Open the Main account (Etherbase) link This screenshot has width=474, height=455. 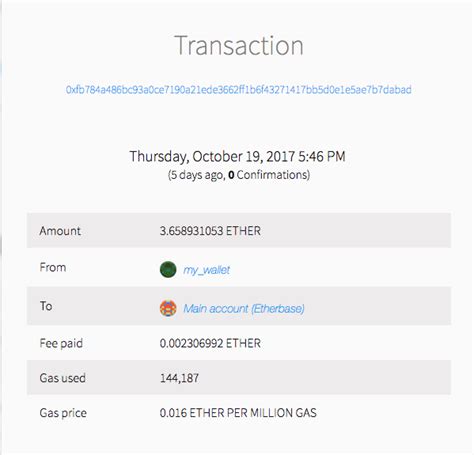pyautogui.click(x=244, y=308)
